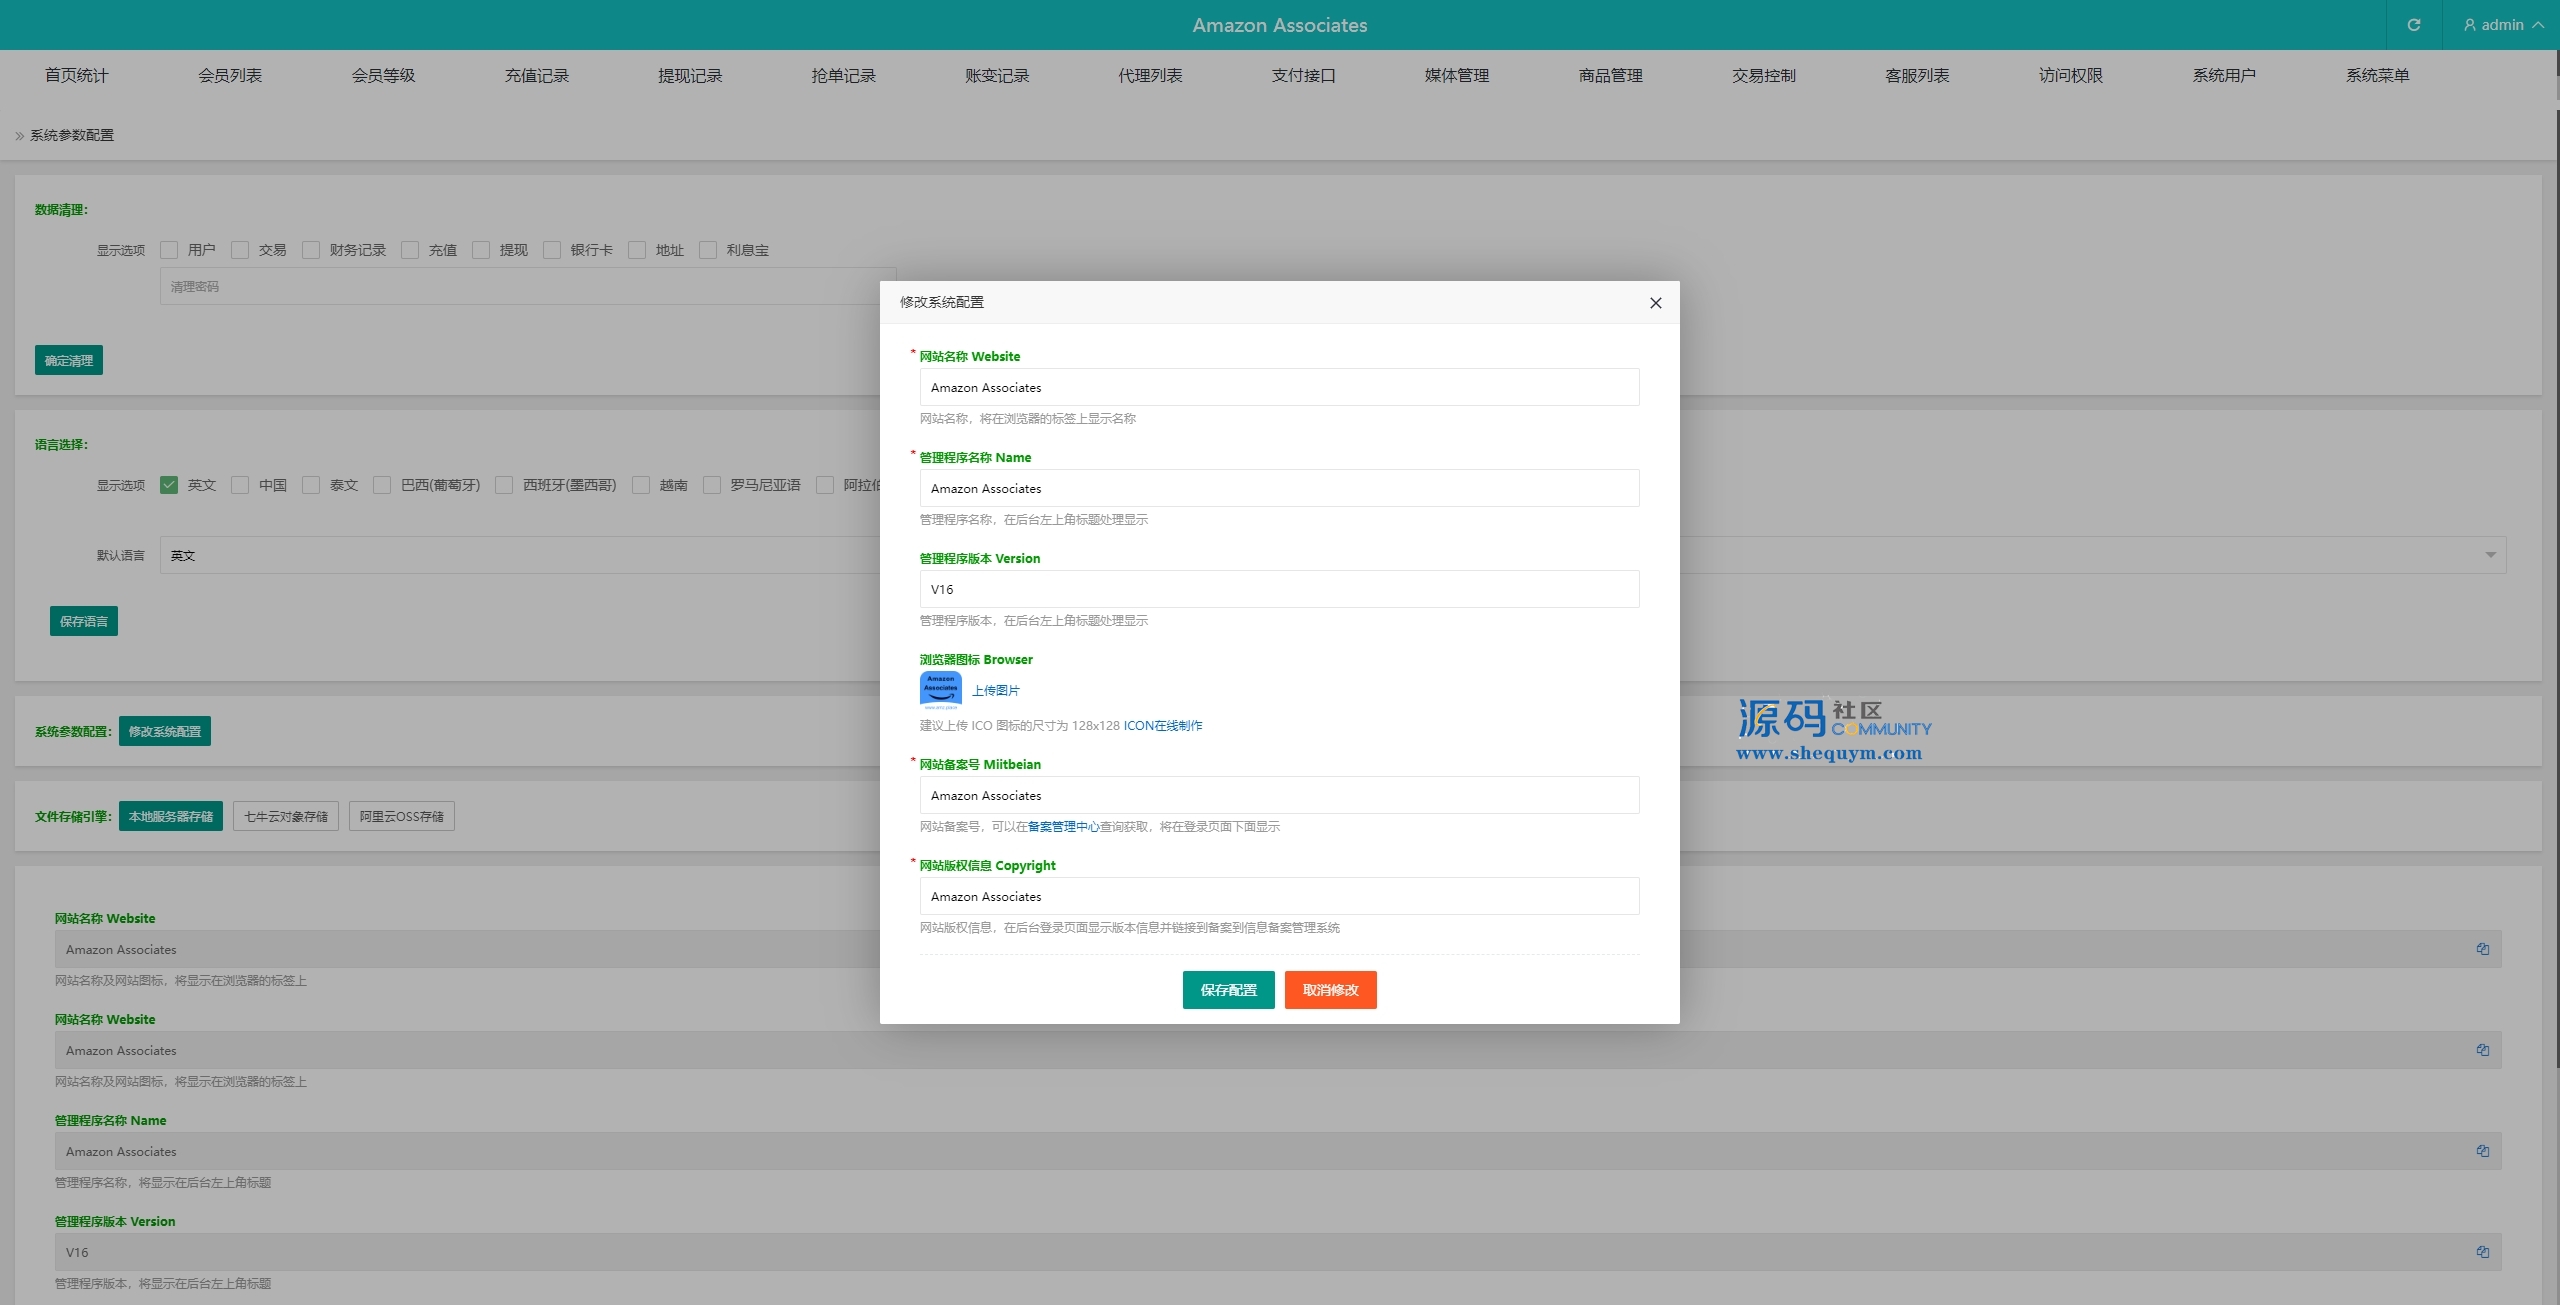2560x1305 pixels.
Task: Check the 提现 checkbox
Action: click(x=481, y=250)
